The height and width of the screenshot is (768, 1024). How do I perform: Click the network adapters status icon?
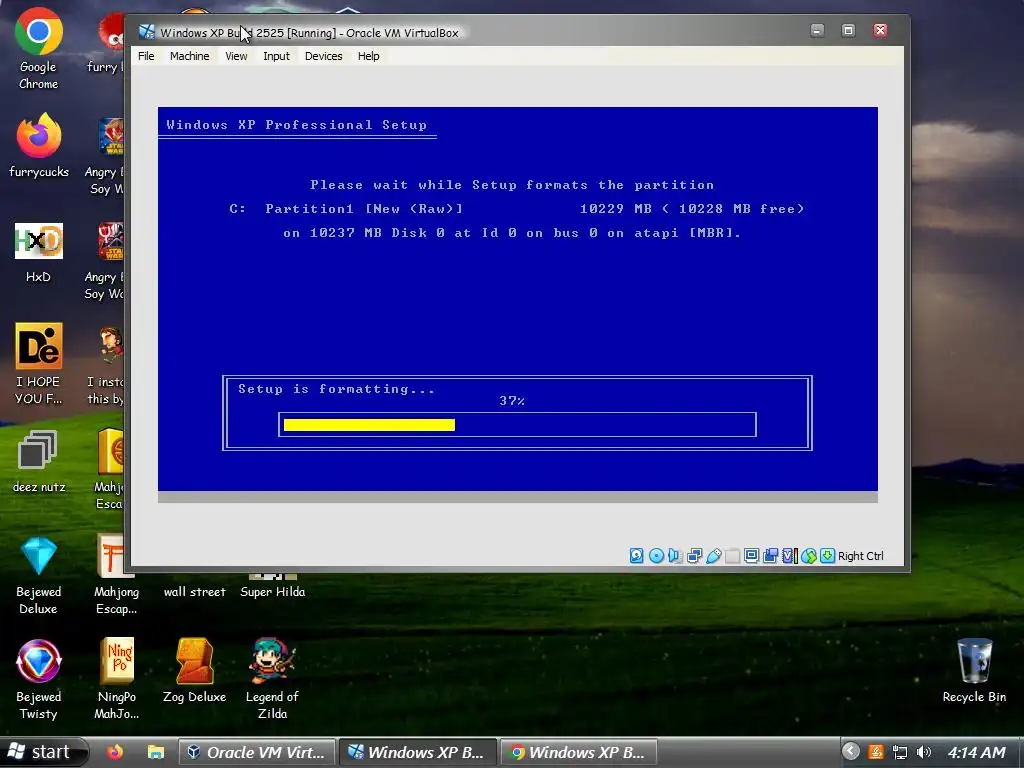694,556
